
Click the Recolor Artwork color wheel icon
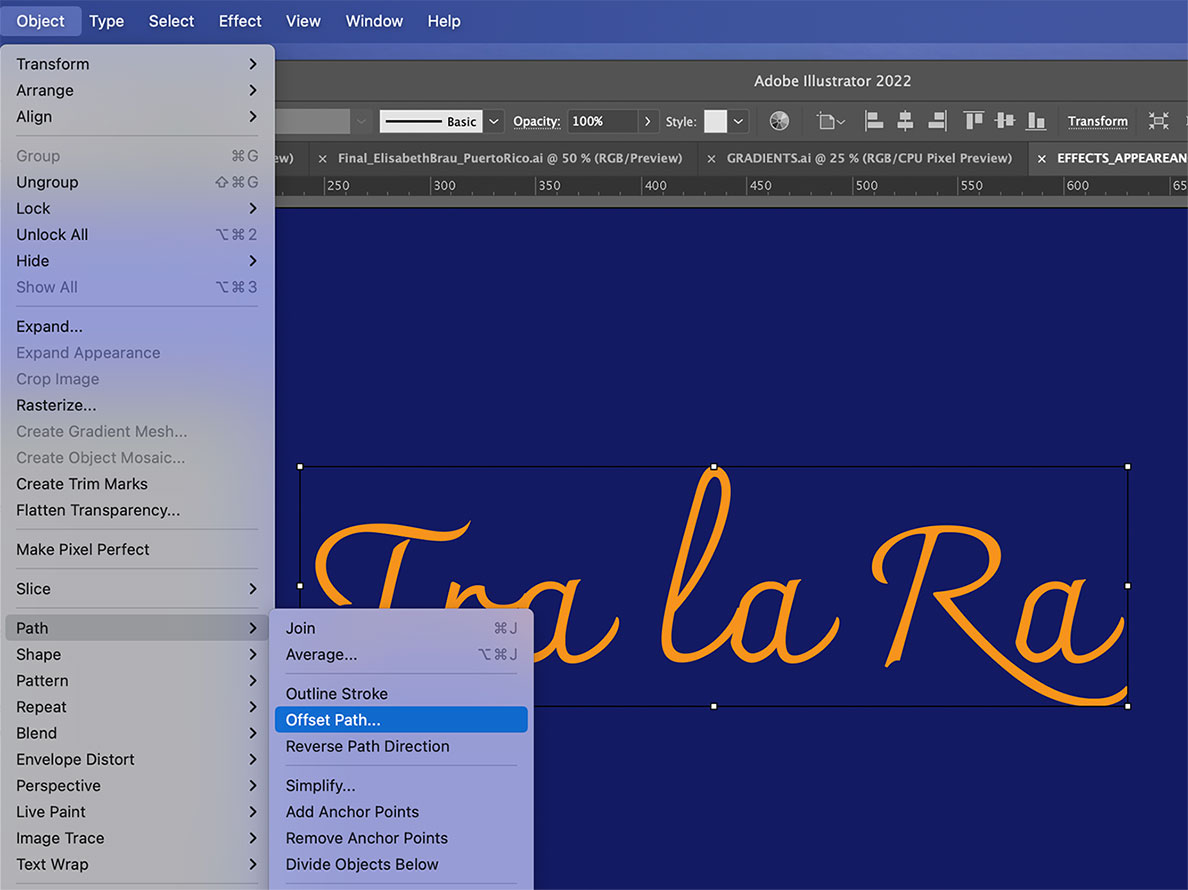(x=779, y=121)
